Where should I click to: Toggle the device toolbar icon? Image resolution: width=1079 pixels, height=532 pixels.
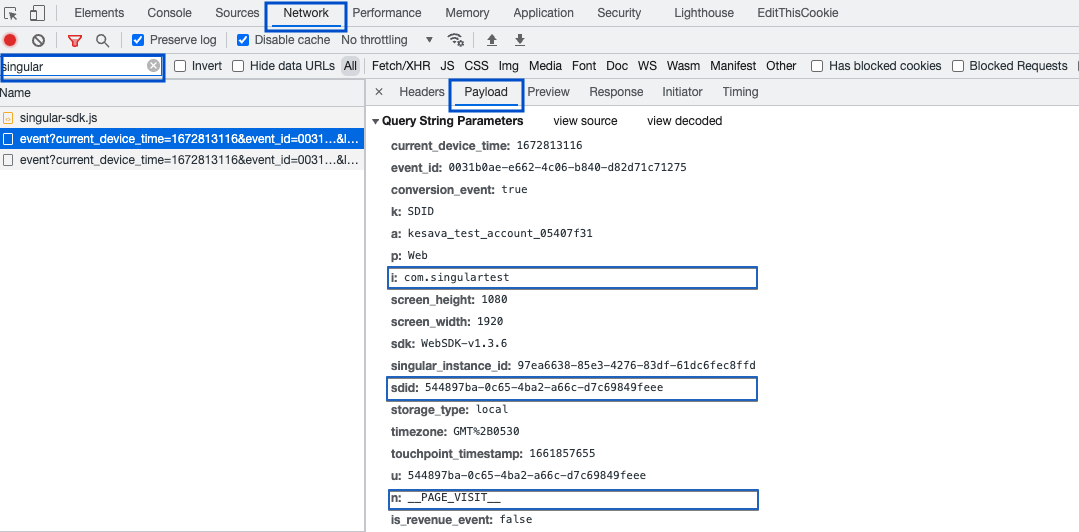pos(37,14)
